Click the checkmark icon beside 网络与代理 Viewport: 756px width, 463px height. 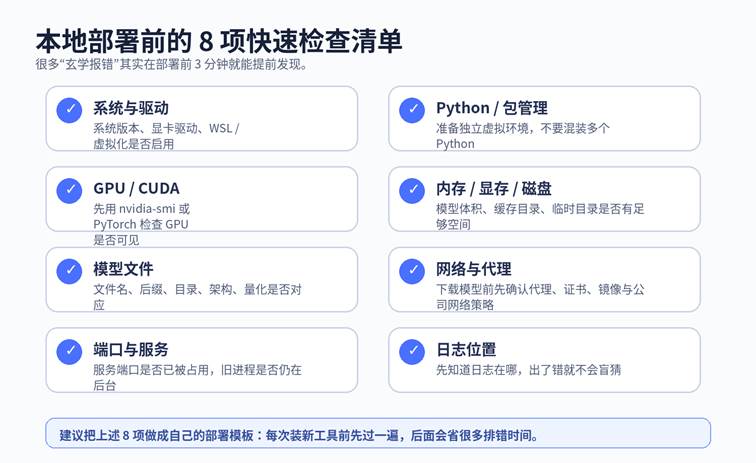pos(412,271)
